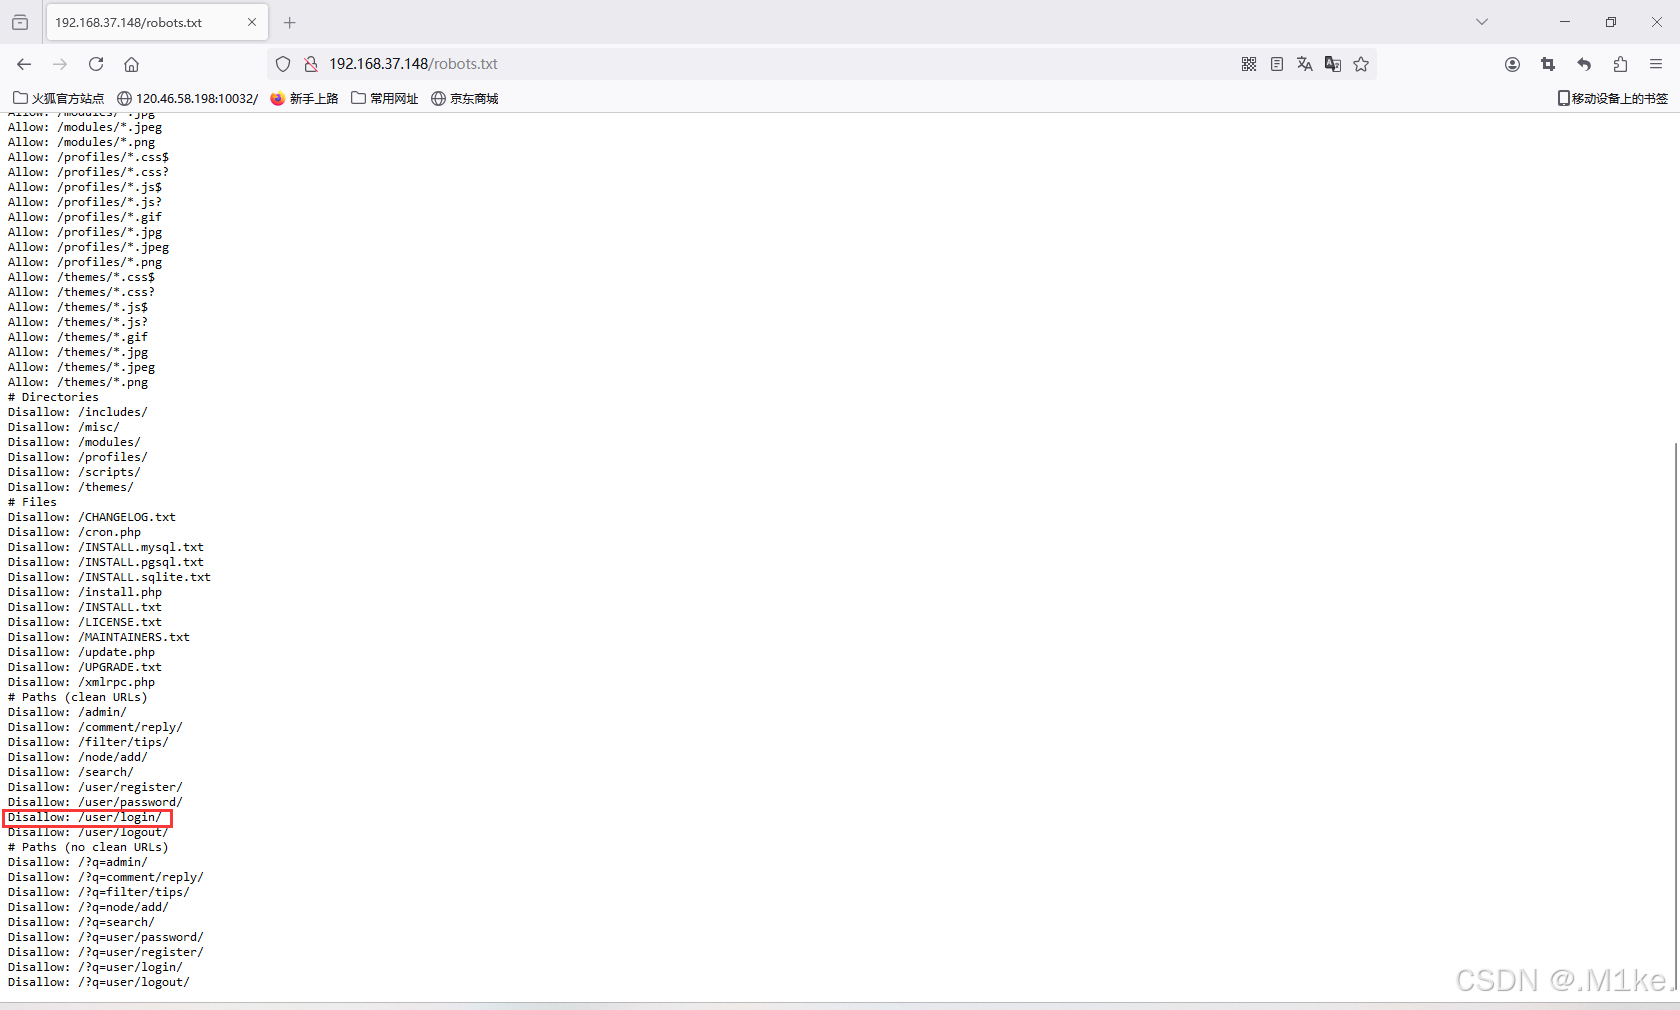The image size is (1680, 1010).
Task: Click the 'Disallow: /search/' line
Action: pos(71,772)
